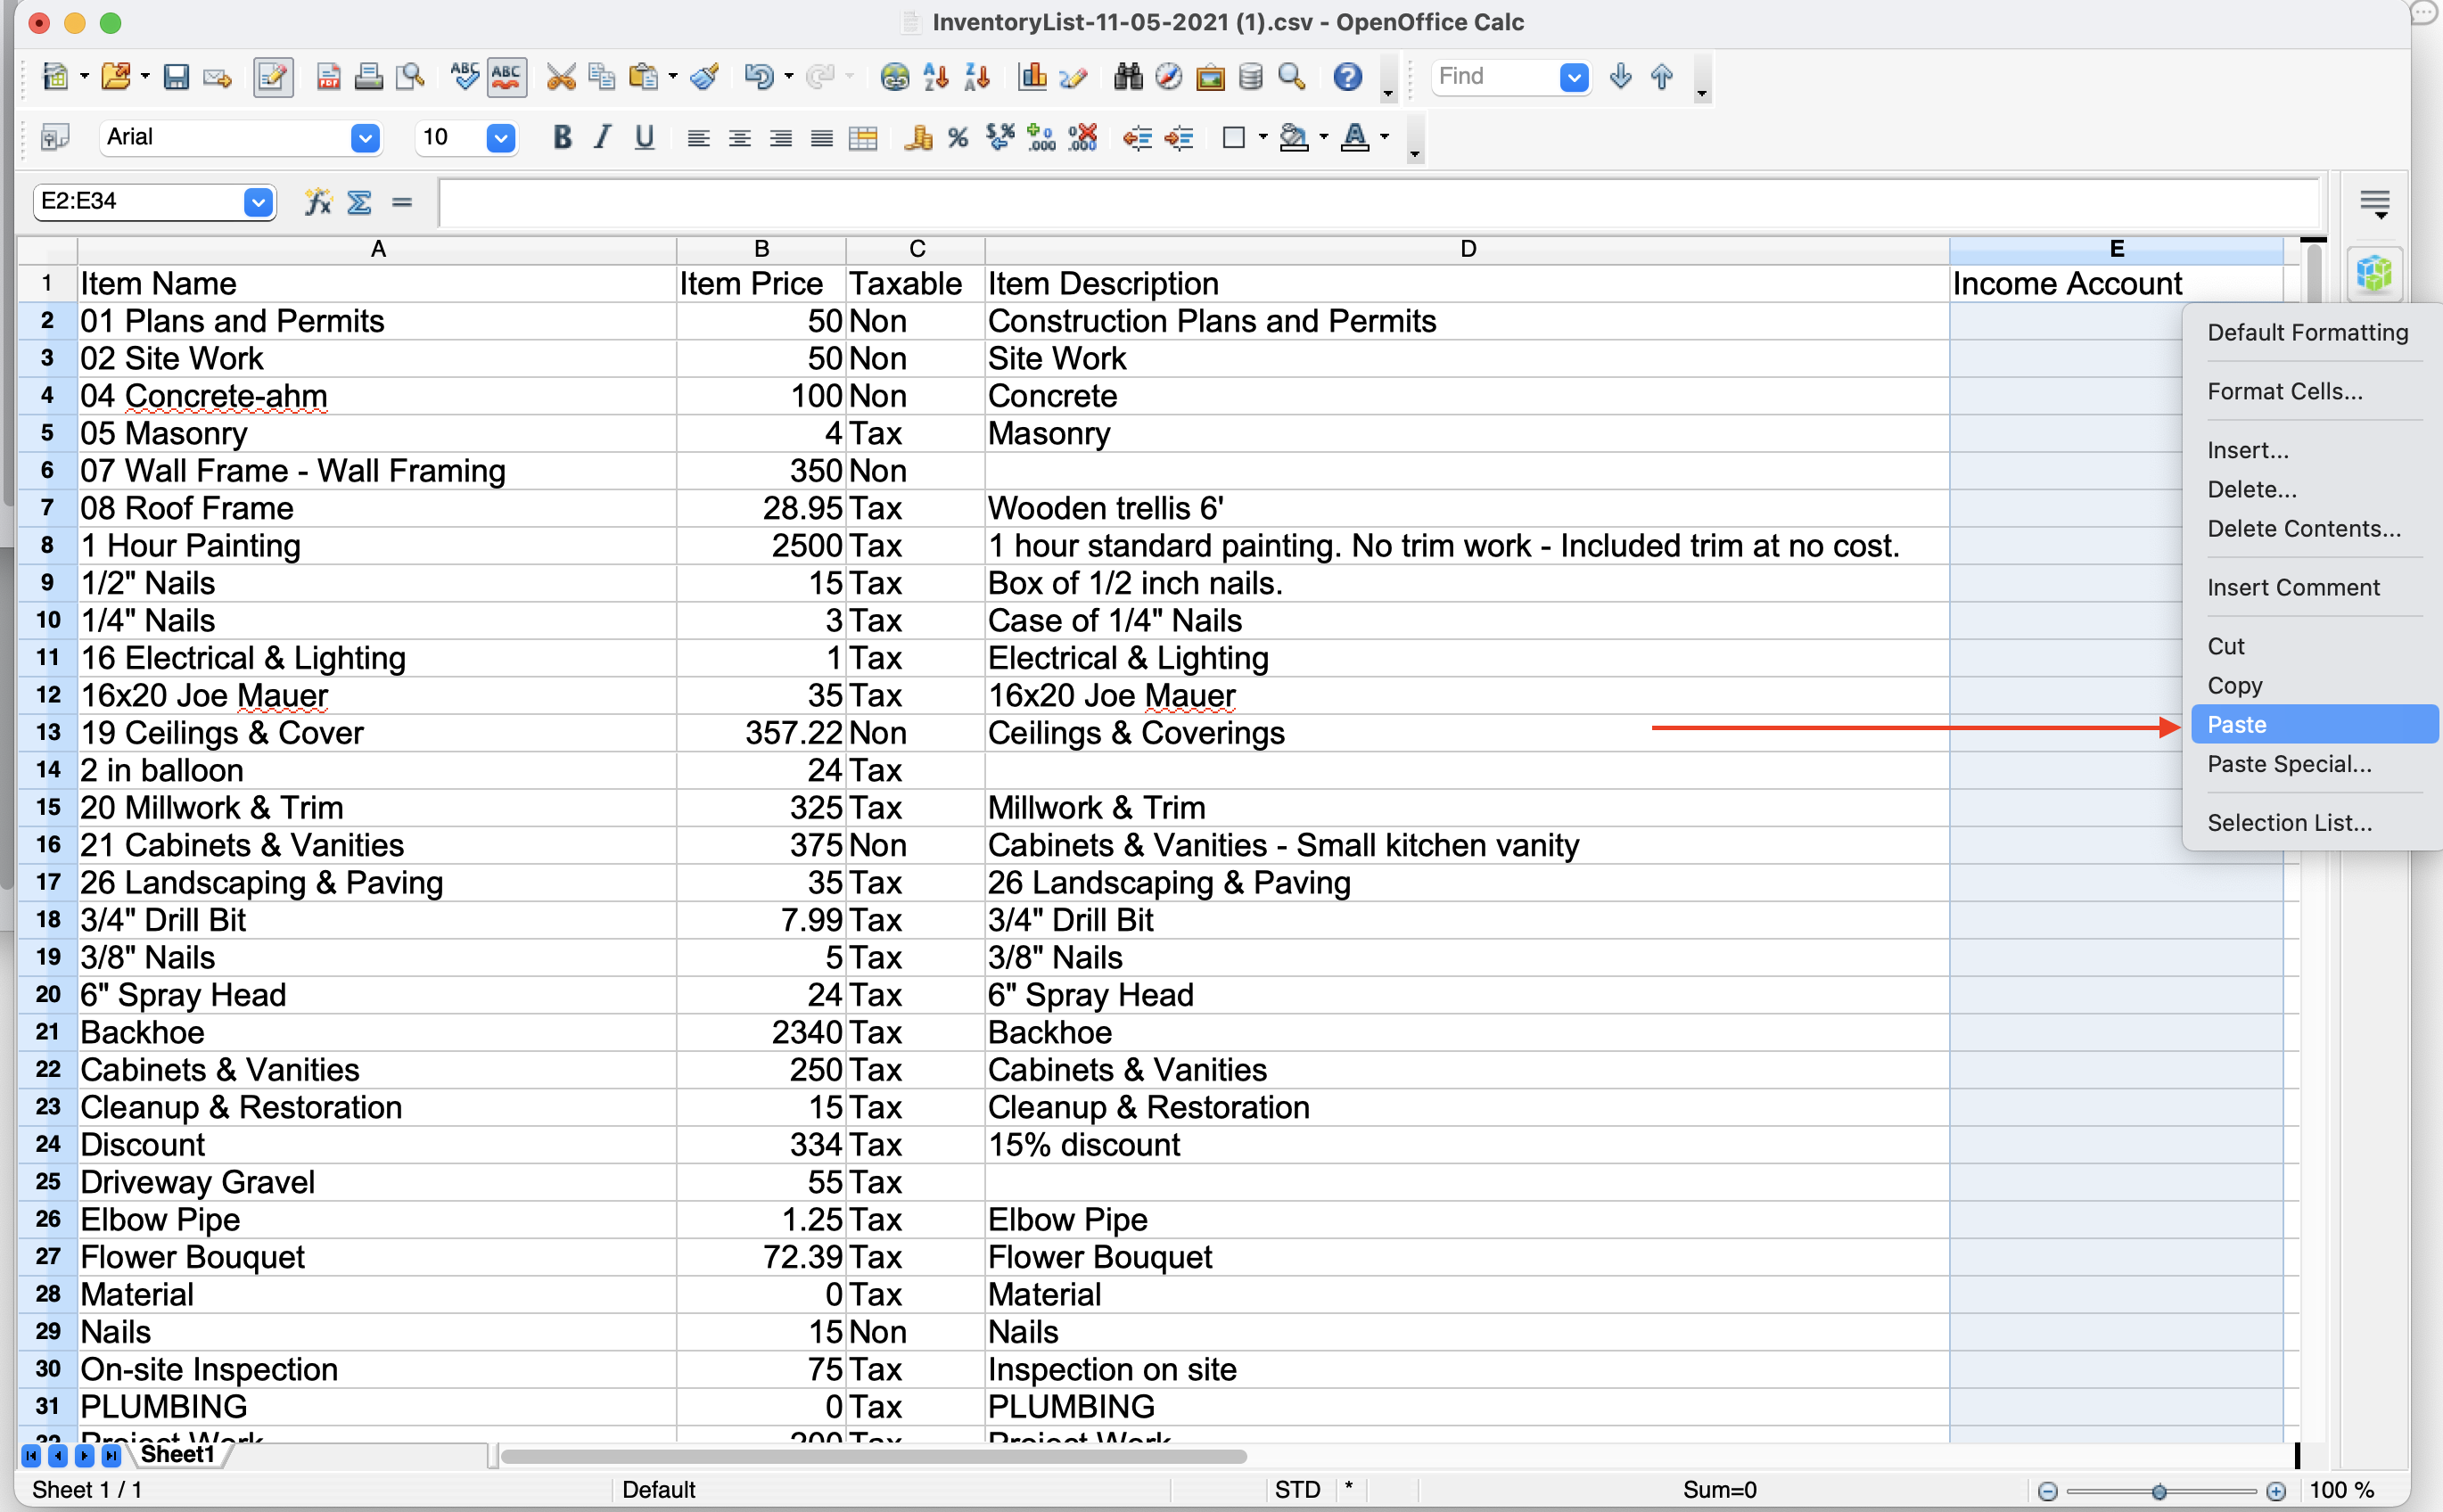
Task: Click the zoom slider handle
Action: 2159,1492
